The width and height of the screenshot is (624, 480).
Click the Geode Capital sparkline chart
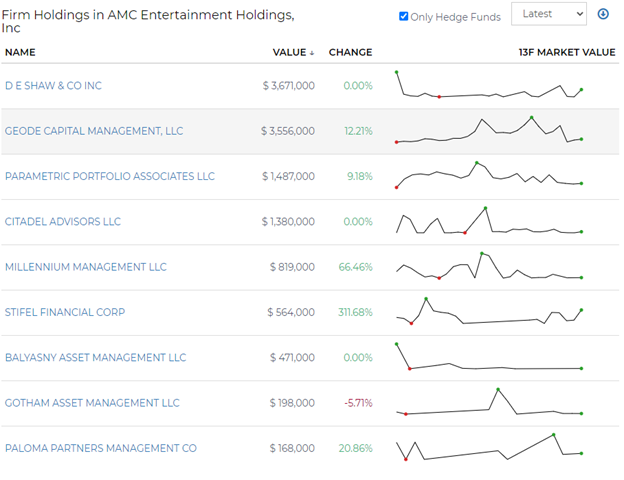pyautogui.click(x=489, y=130)
